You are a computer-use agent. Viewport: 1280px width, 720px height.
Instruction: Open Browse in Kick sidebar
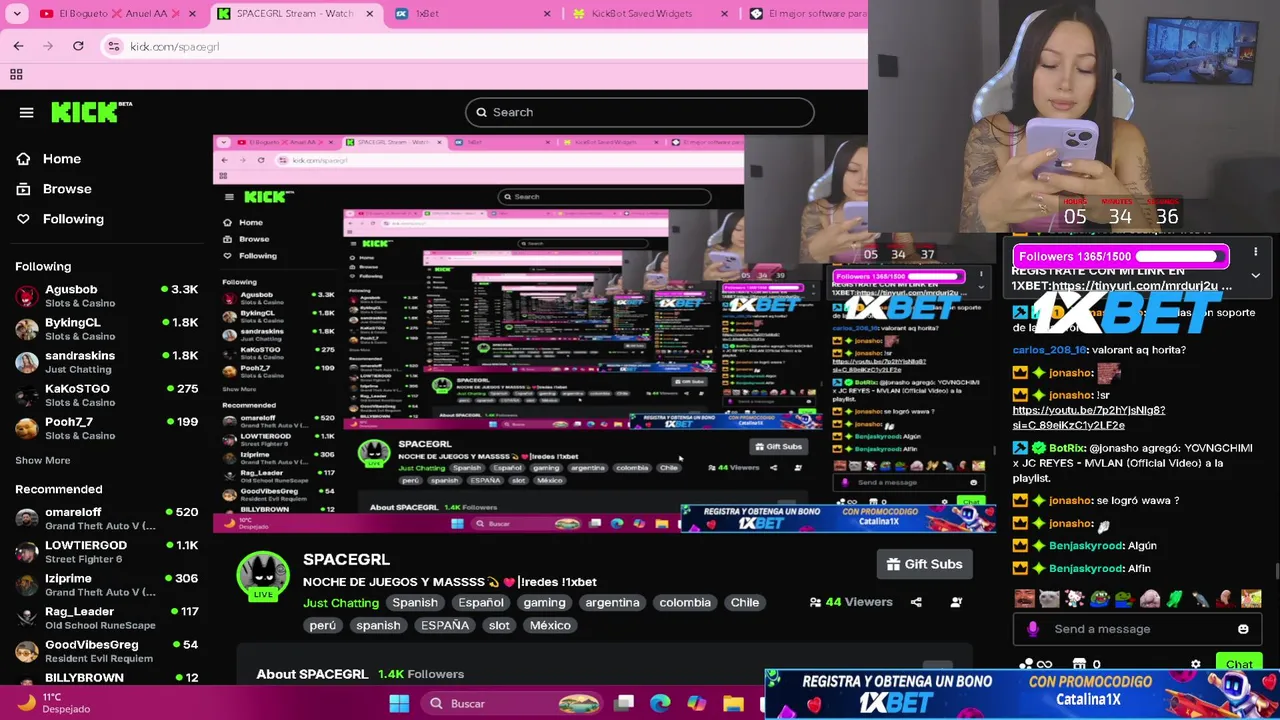pyautogui.click(x=67, y=189)
